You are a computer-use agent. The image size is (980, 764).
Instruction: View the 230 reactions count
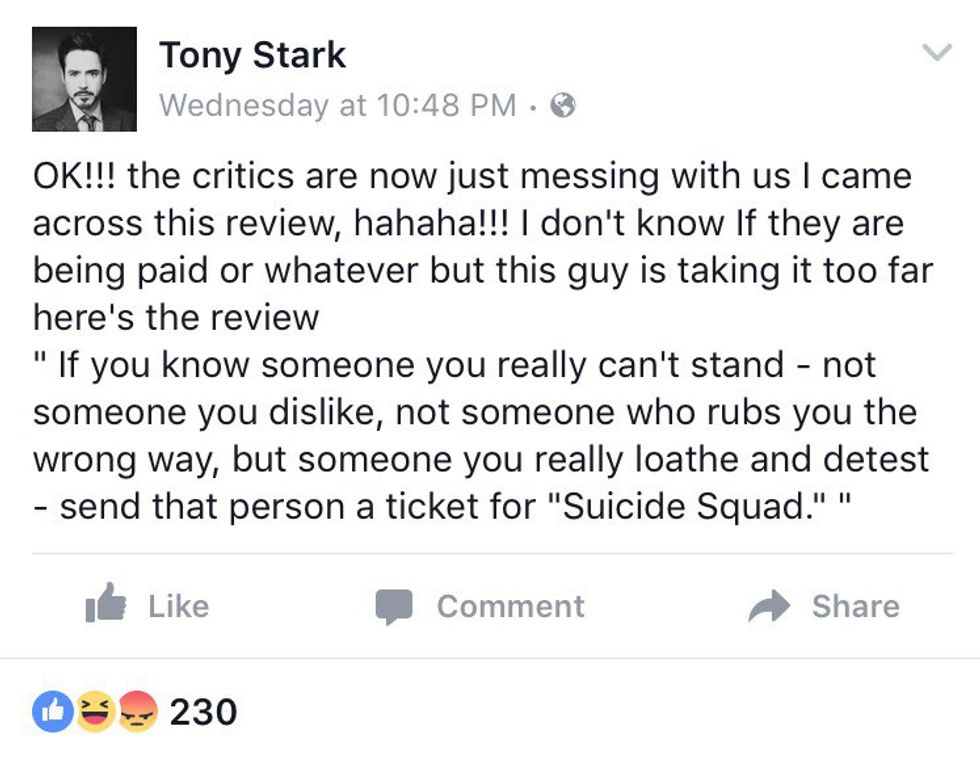click(x=203, y=712)
